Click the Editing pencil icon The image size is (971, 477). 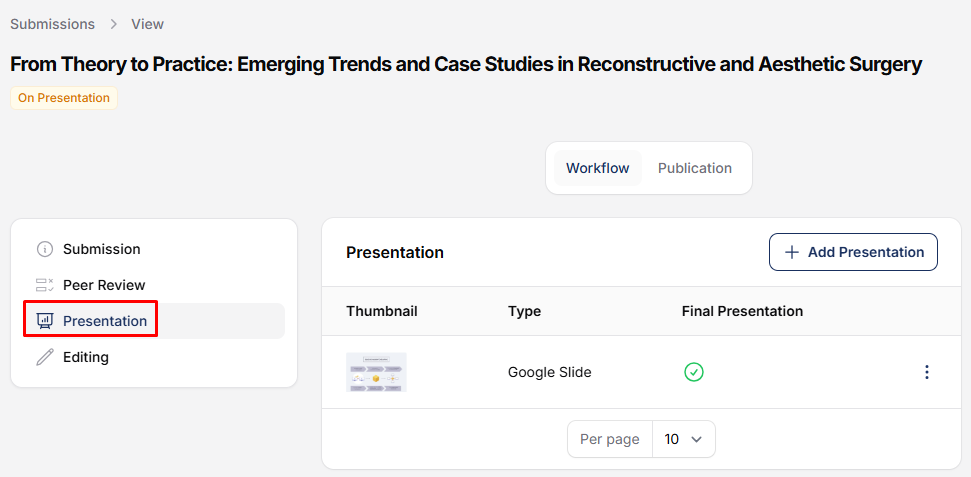(x=44, y=357)
